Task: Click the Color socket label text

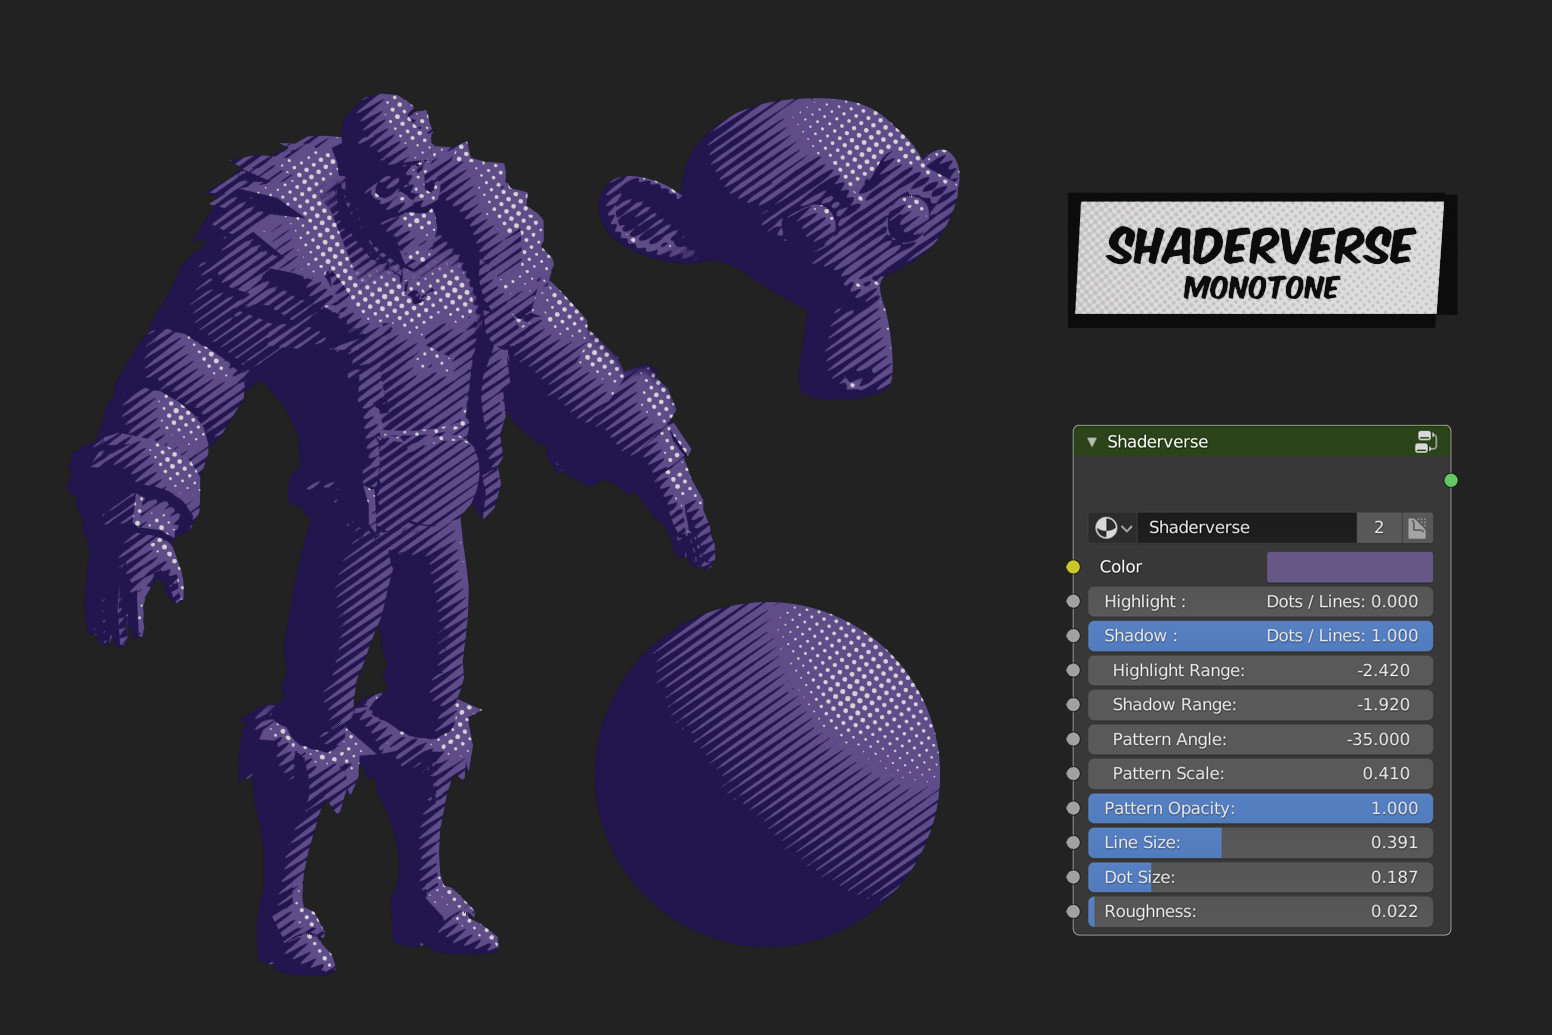Action: [x=1121, y=567]
